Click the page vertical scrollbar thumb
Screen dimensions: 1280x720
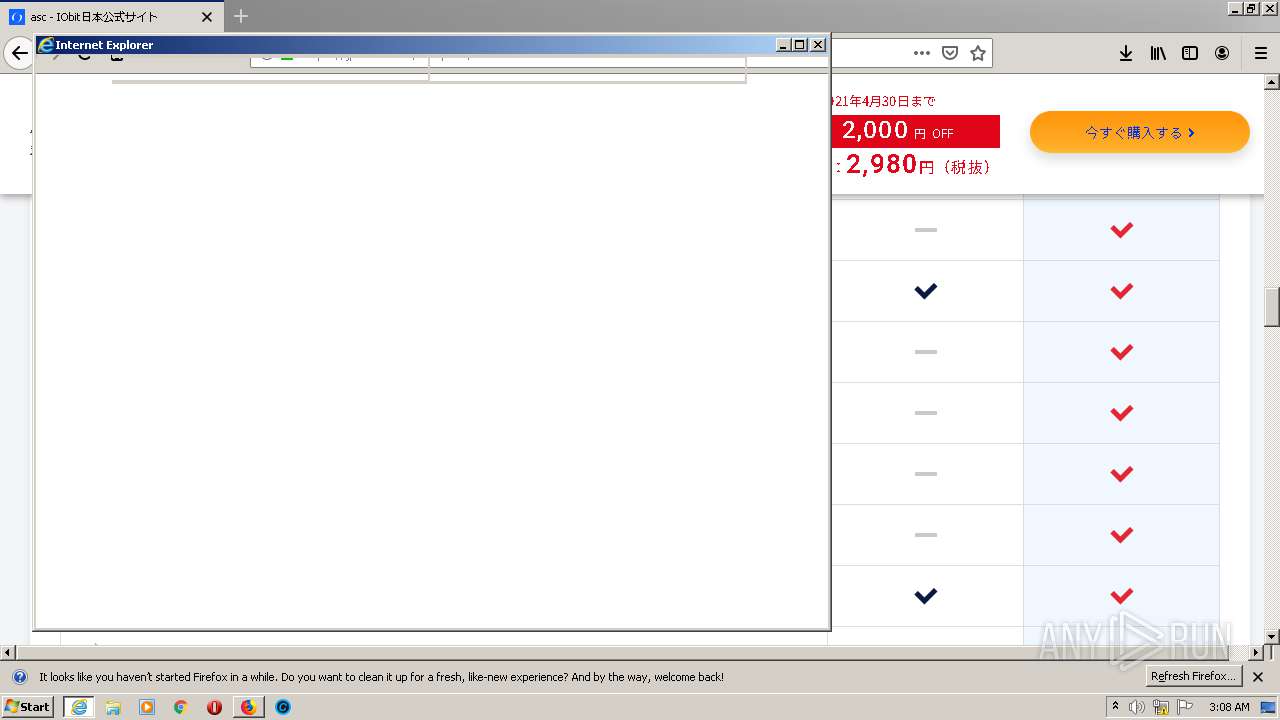click(x=1272, y=307)
